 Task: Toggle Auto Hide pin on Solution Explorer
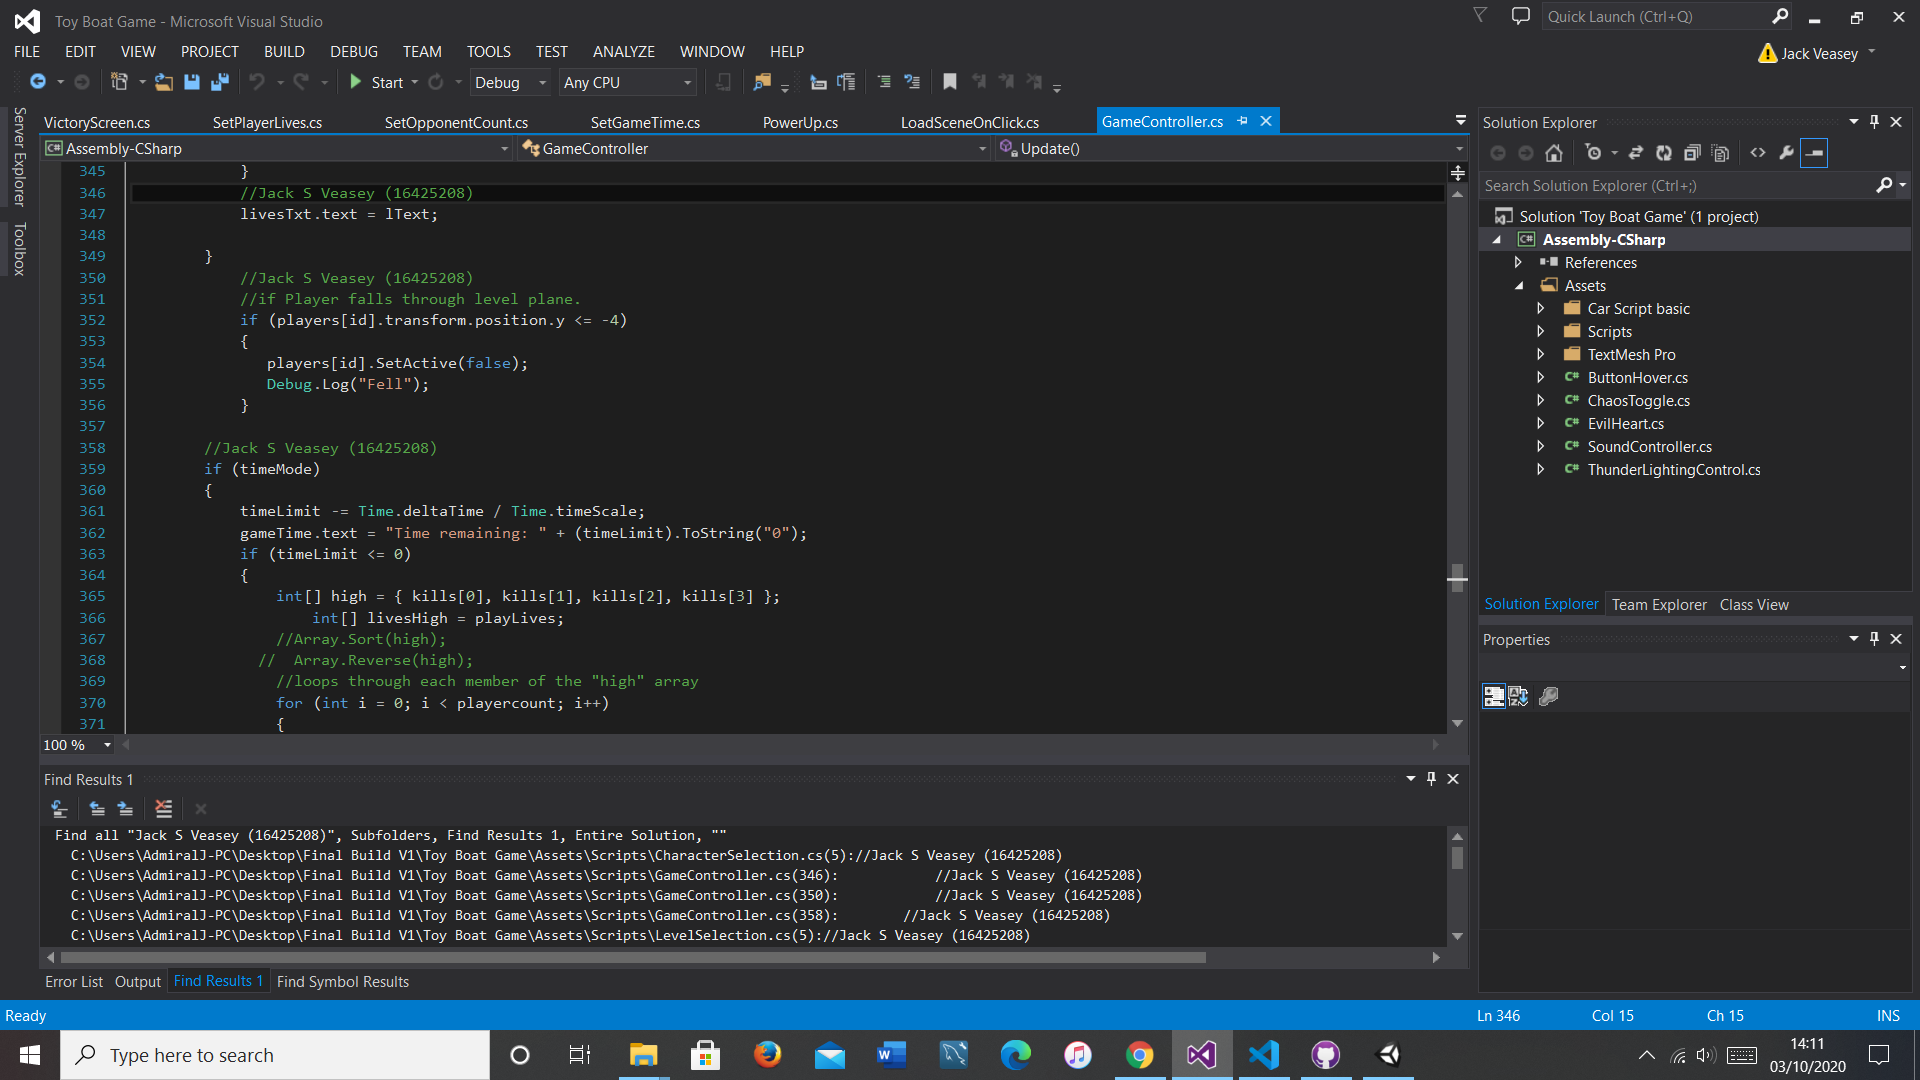pos(1875,122)
